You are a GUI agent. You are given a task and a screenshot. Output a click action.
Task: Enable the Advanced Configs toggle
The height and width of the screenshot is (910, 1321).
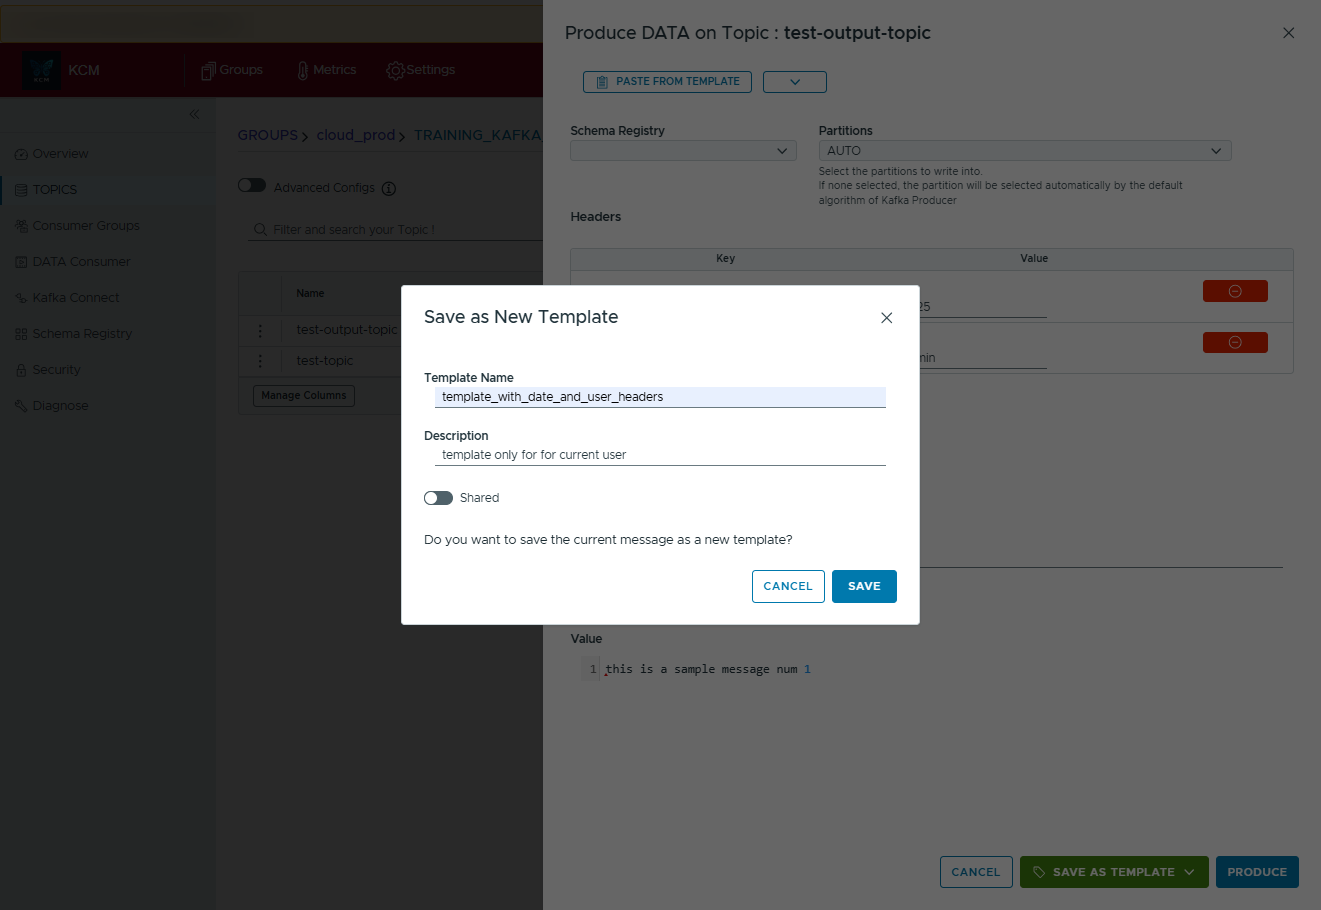point(252,186)
